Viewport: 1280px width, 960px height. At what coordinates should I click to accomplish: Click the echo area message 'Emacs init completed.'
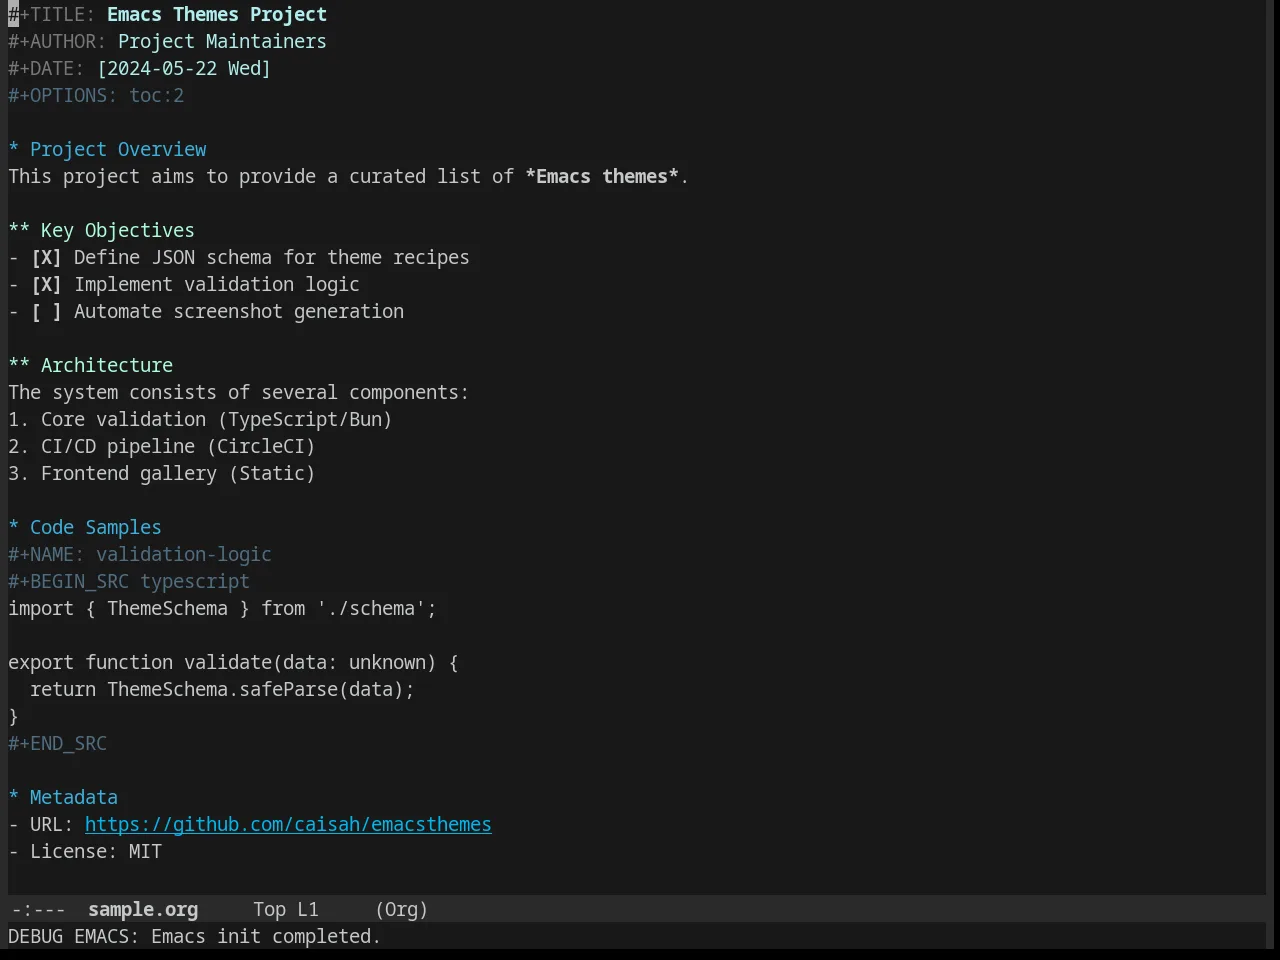tap(266, 936)
